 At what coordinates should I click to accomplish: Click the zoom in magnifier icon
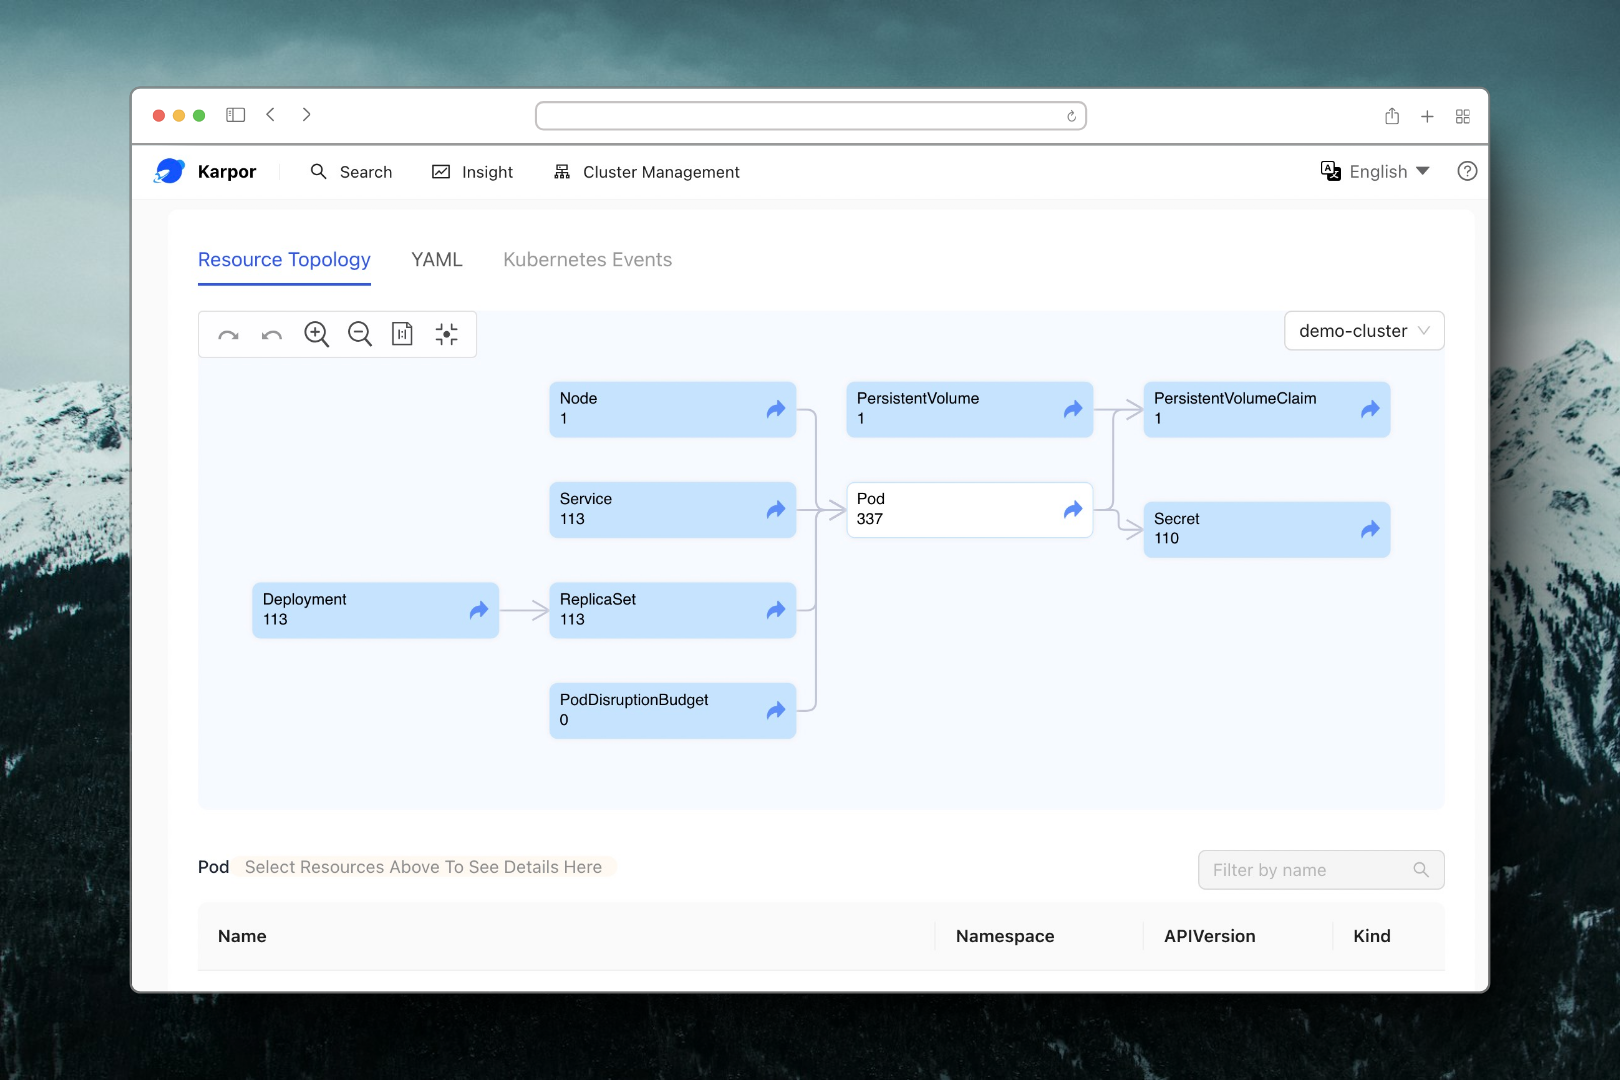316,334
